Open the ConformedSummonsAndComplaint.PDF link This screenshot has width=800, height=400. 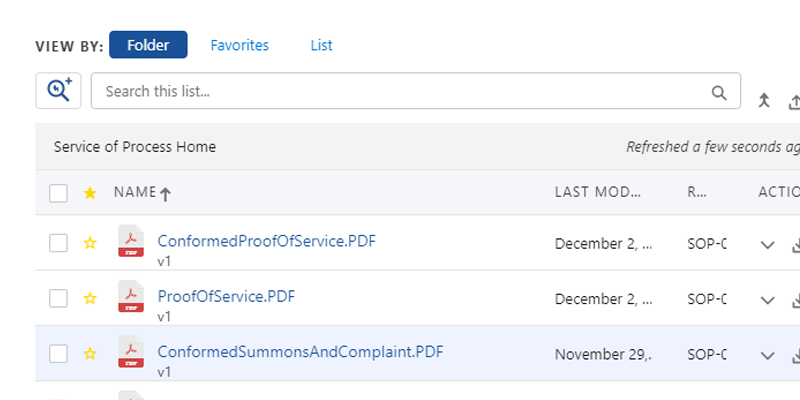click(x=300, y=351)
